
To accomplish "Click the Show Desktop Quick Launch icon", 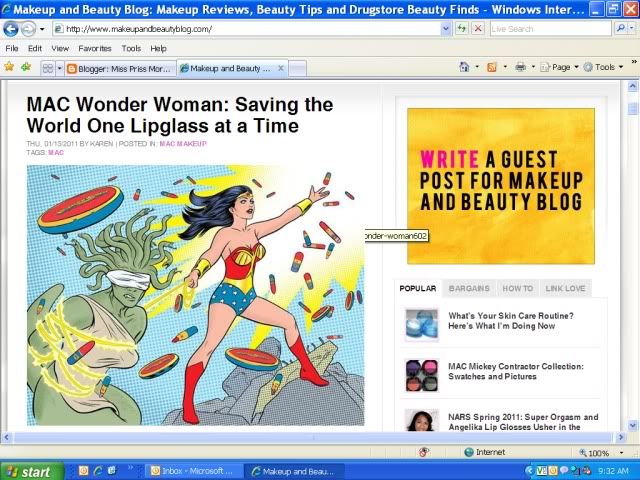I will [112, 471].
